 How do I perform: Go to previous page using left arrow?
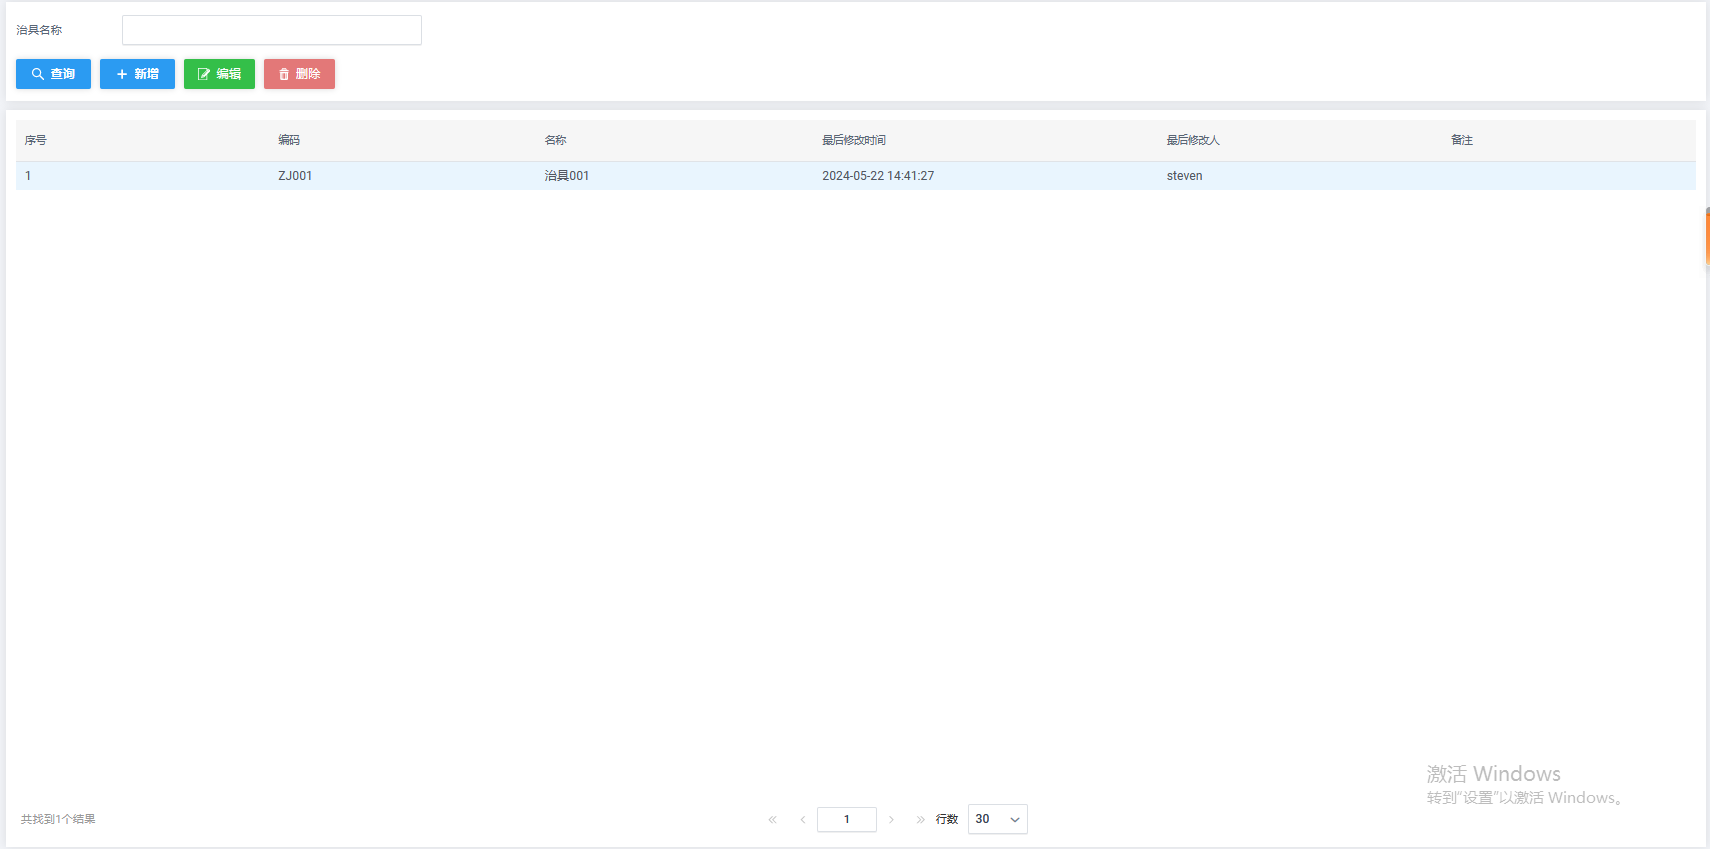click(x=802, y=819)
